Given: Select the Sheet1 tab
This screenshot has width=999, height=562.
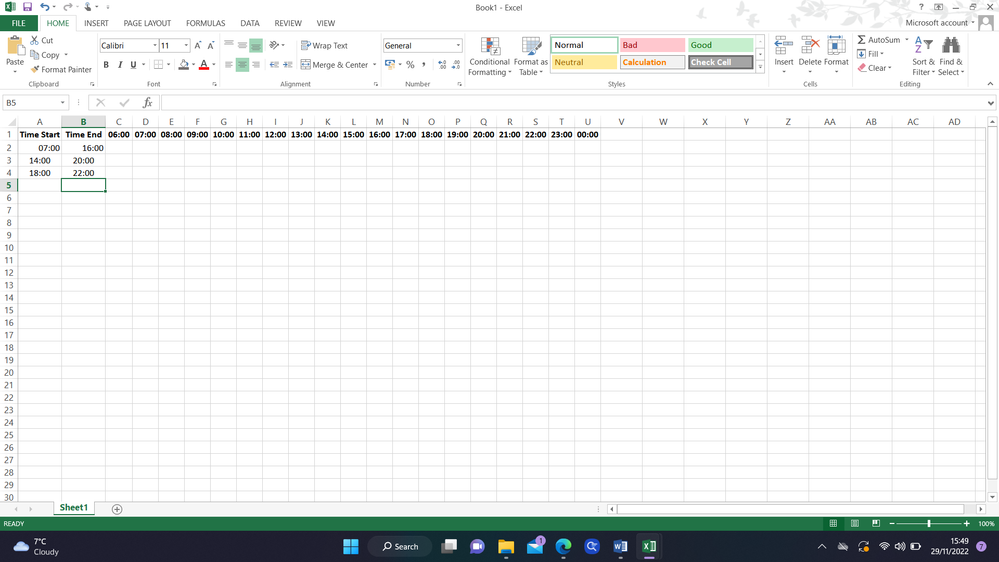Looking at the screenshot, I should point(74,508).
